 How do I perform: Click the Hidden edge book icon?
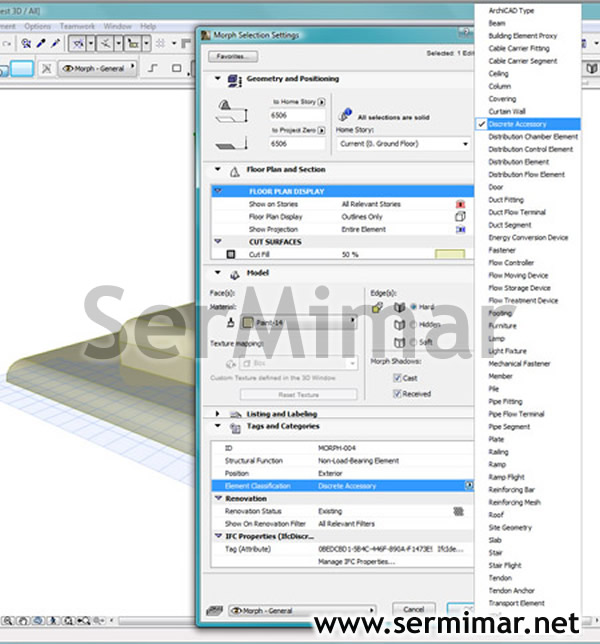(x=399, y=325)
